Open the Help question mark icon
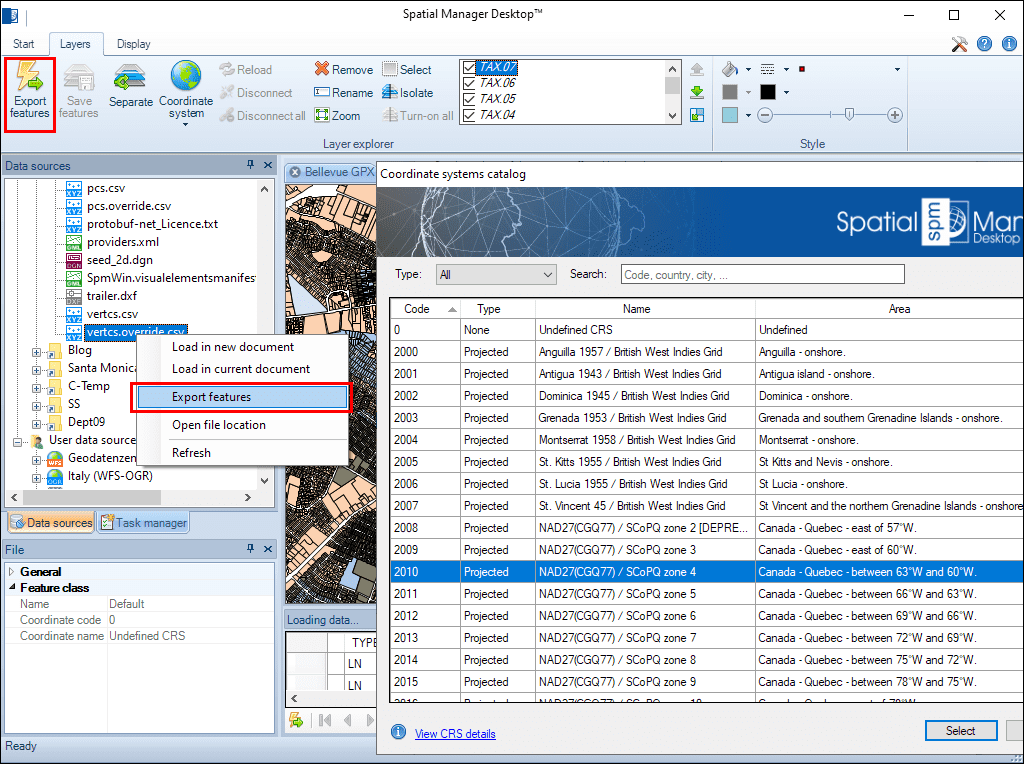The image size is (1024, 764). 984,44
